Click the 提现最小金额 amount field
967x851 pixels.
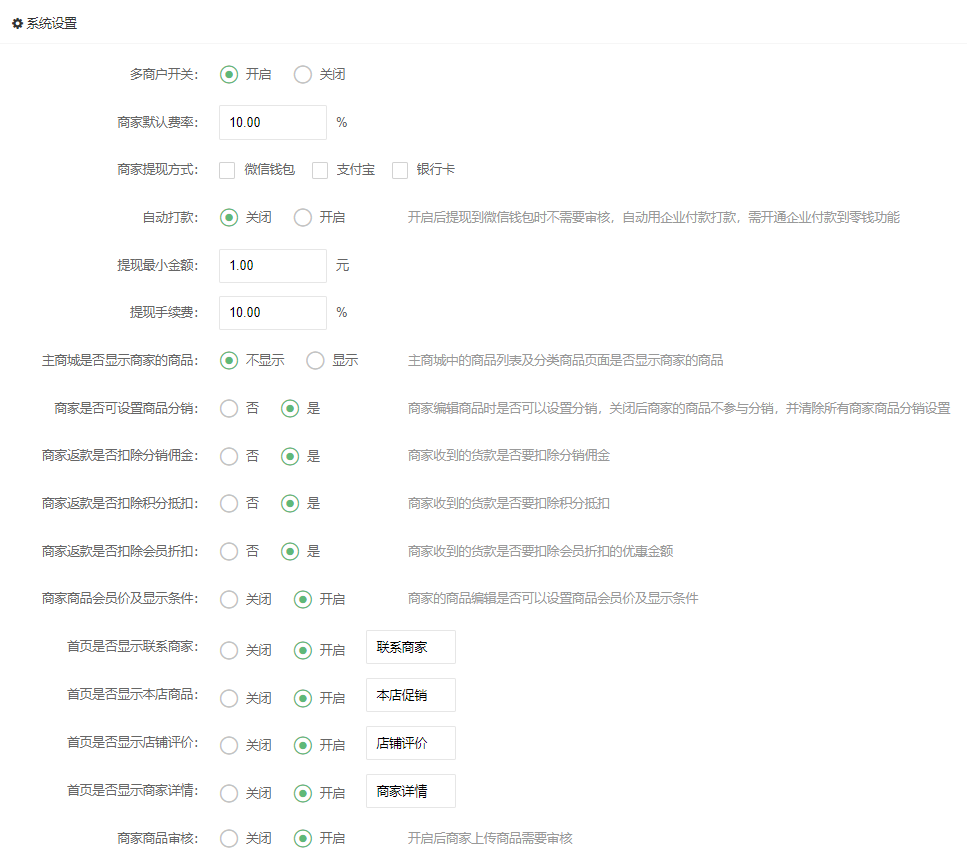click(272, 266)
